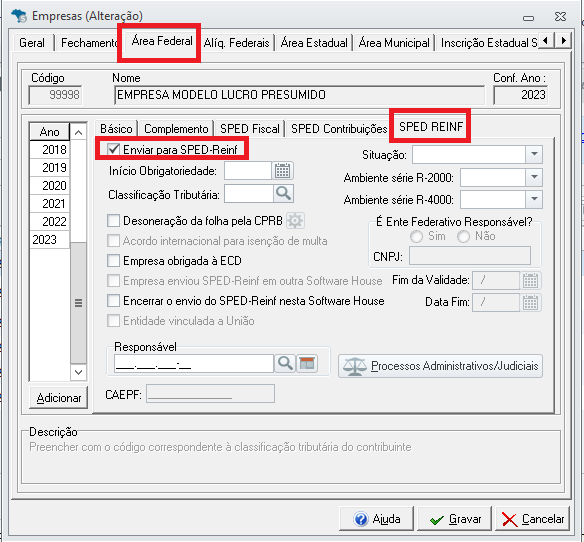Switch to the SPED Contribuições tab
Screen dimensions: 584x542
(339, 129)
